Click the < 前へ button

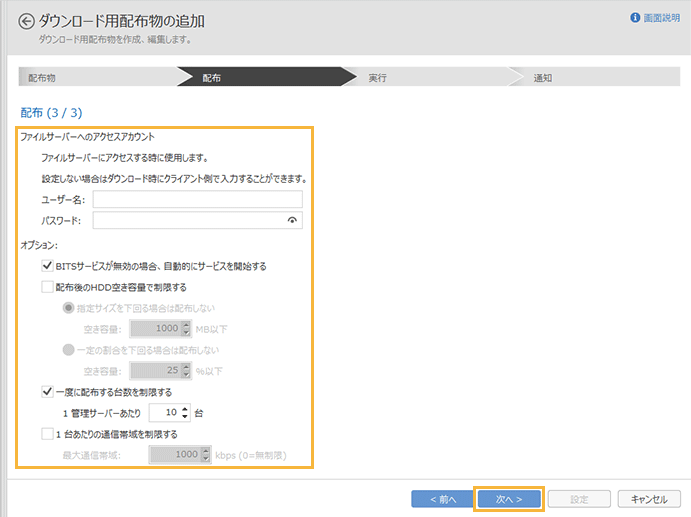443,499
